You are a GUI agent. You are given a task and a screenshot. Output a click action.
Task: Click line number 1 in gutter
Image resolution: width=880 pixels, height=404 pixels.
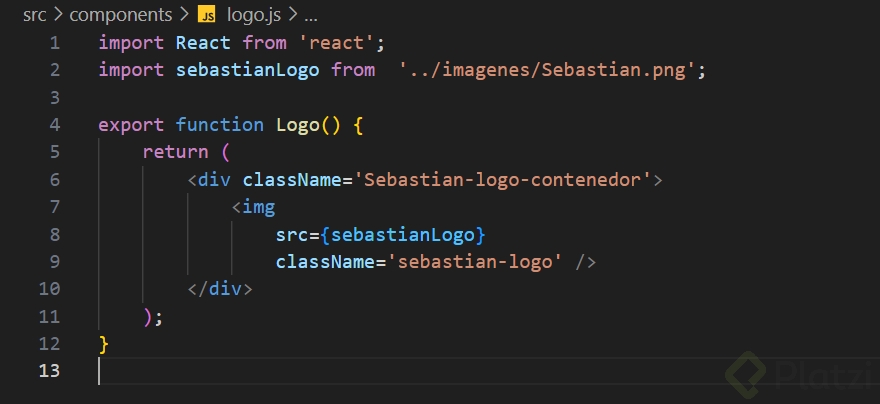(x=54, y=43)
